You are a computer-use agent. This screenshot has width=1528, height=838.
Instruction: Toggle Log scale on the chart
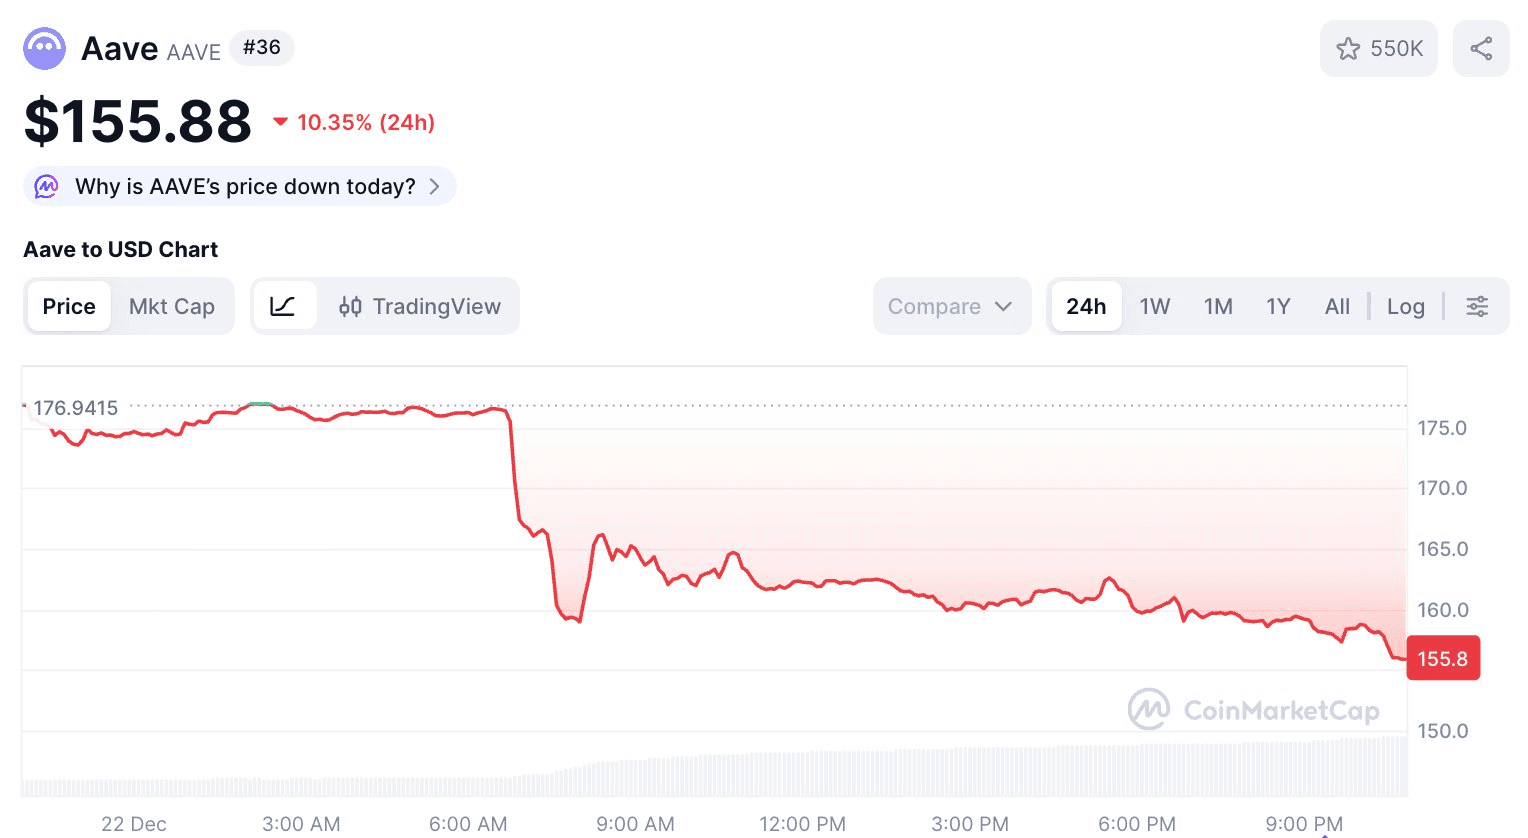click(1405, 306)
